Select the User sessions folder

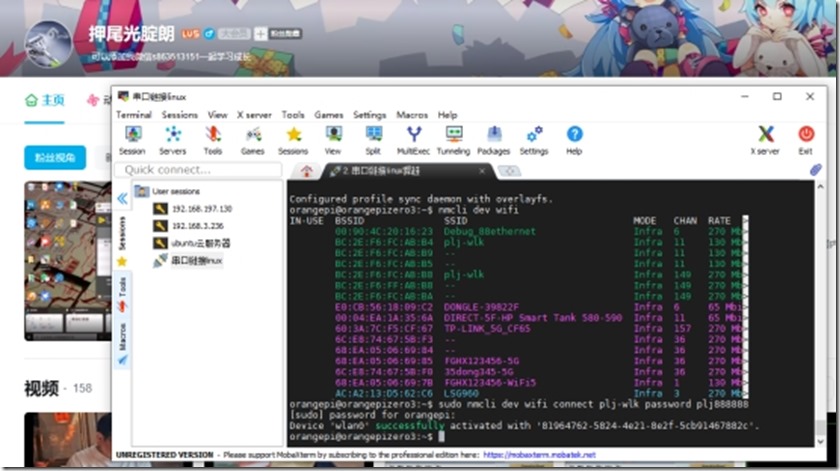coord(168,191)
